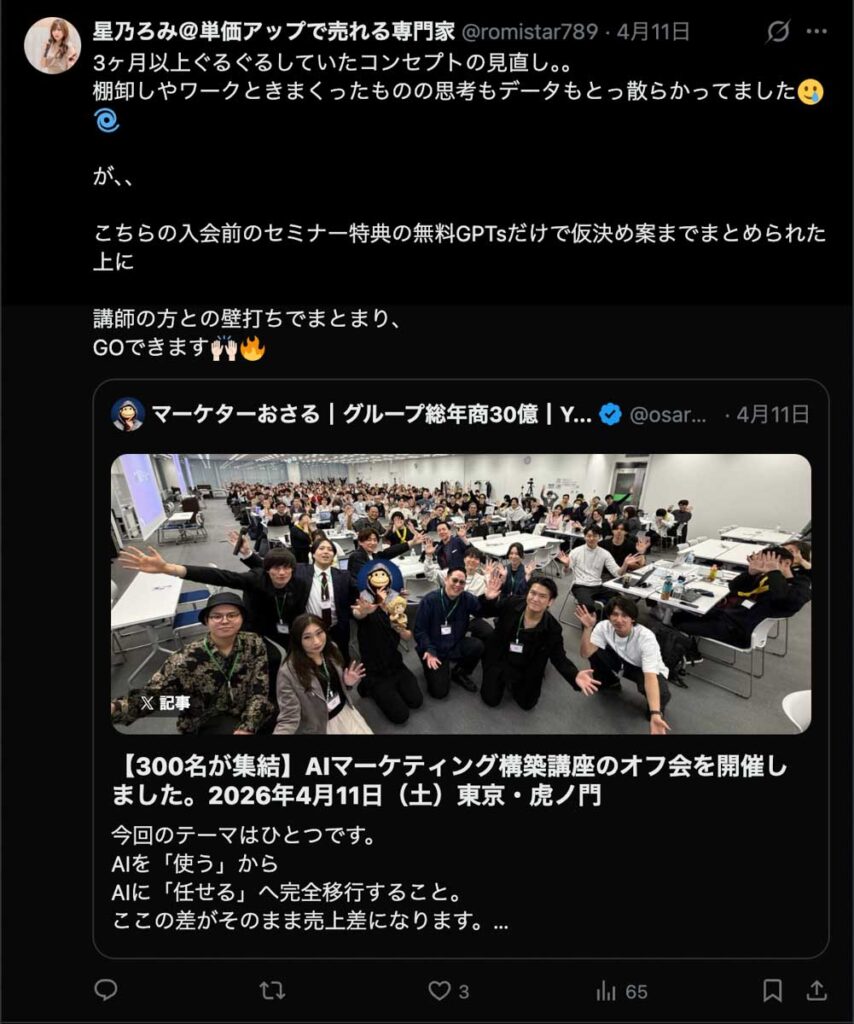
Task: Open the group photo article image
Action: [461, 594]
